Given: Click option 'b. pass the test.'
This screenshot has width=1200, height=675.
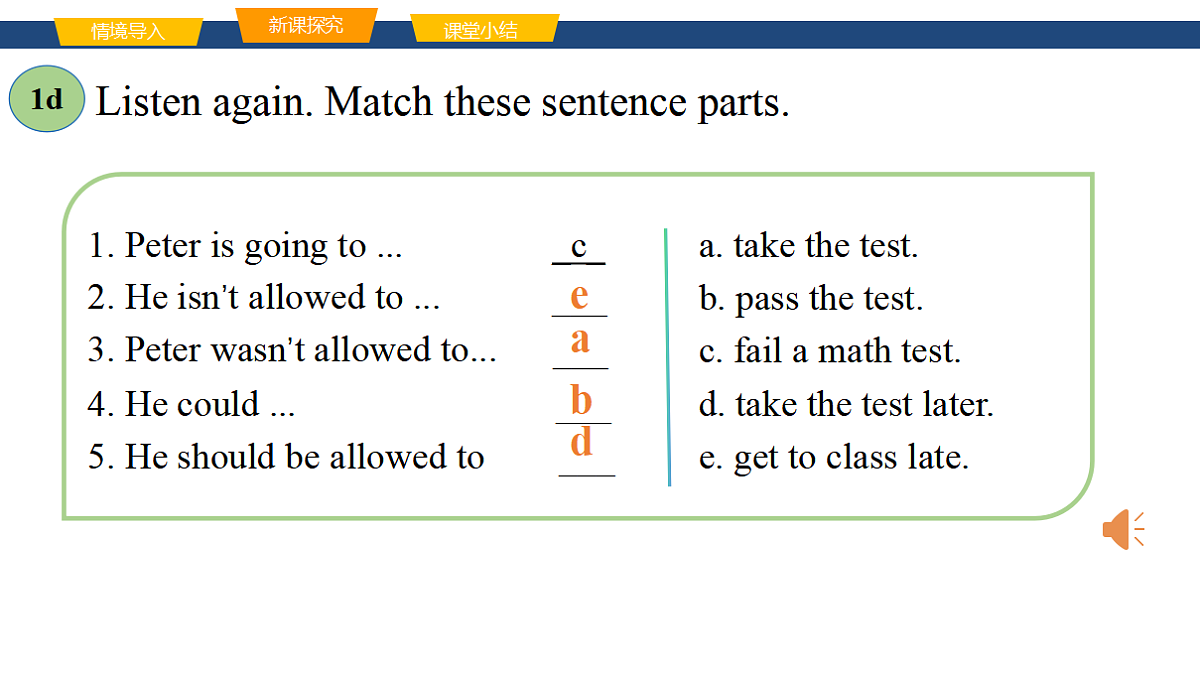Looking at the screenshot, I should [x=811, y=299].
